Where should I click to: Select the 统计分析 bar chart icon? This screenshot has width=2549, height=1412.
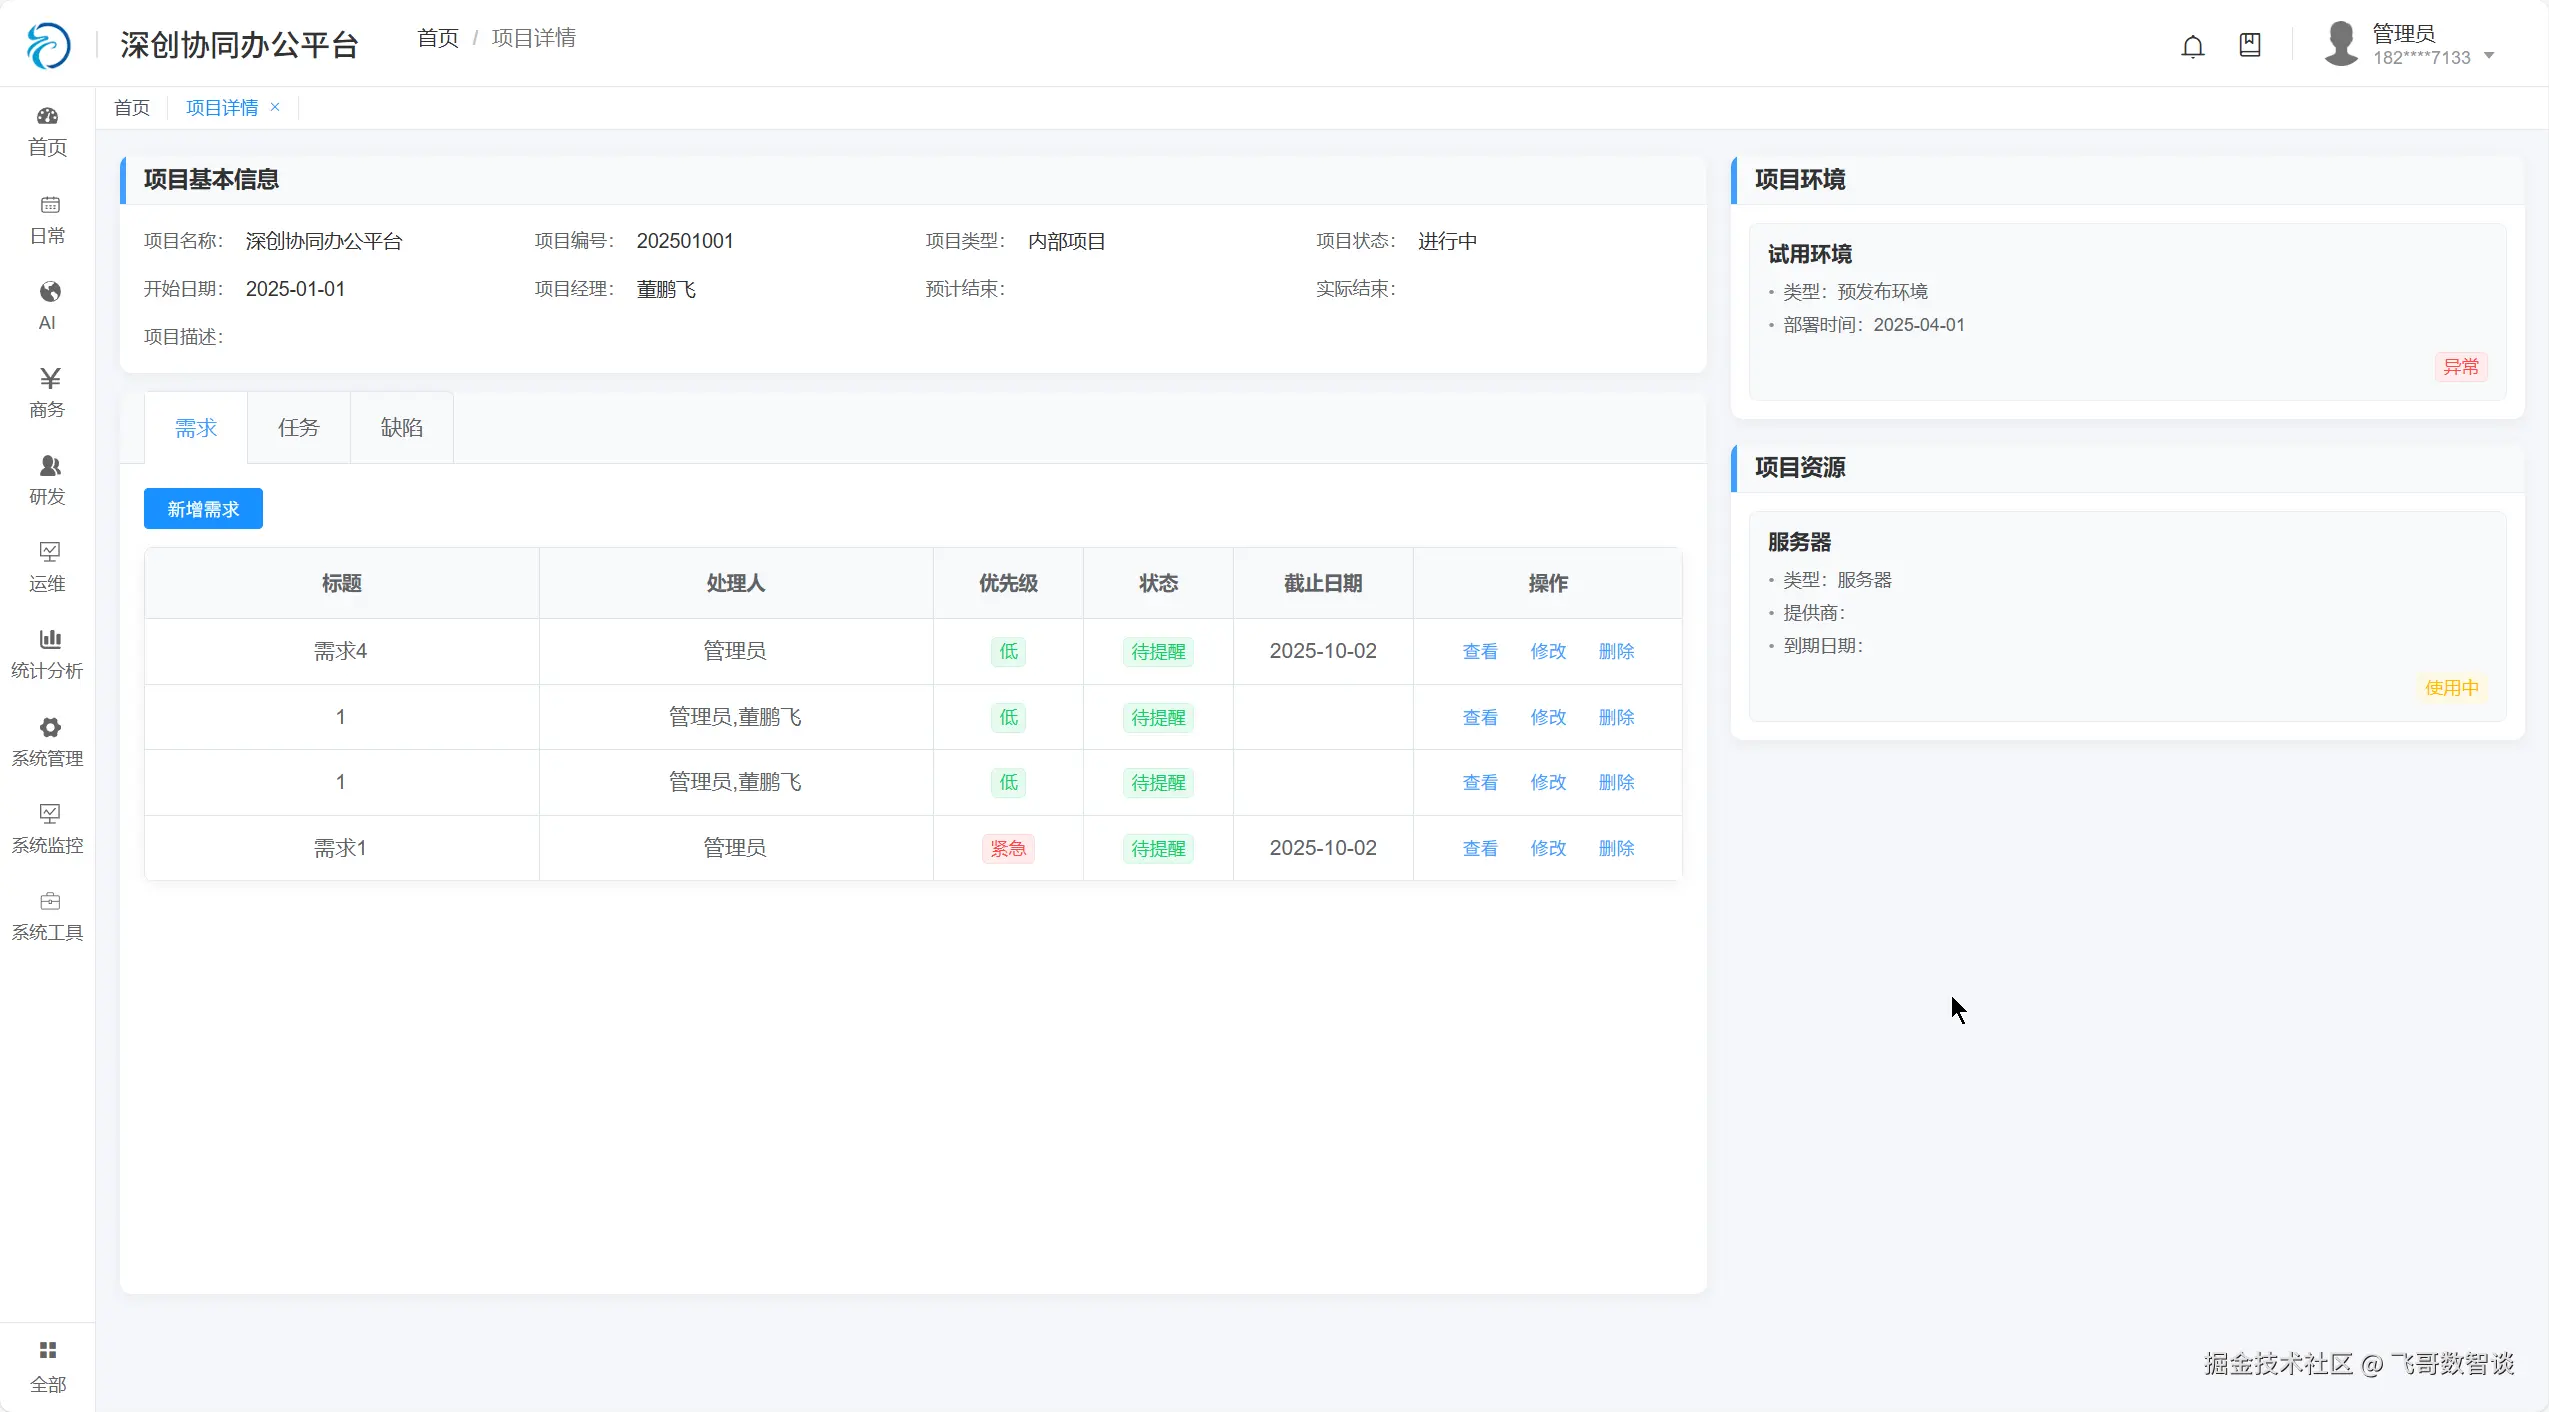tap(49, 639)
